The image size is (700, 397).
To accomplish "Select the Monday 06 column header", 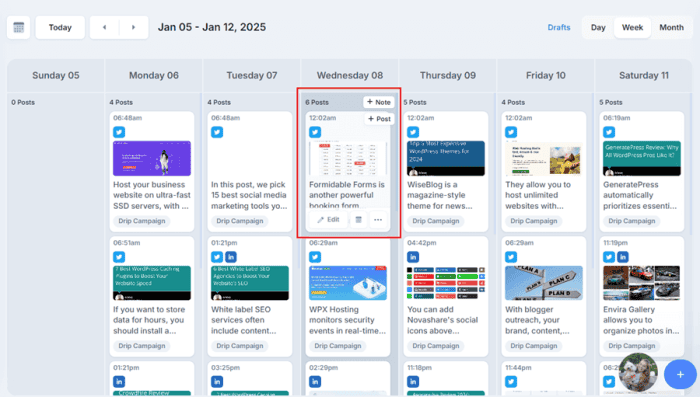I will click(154, 75).
